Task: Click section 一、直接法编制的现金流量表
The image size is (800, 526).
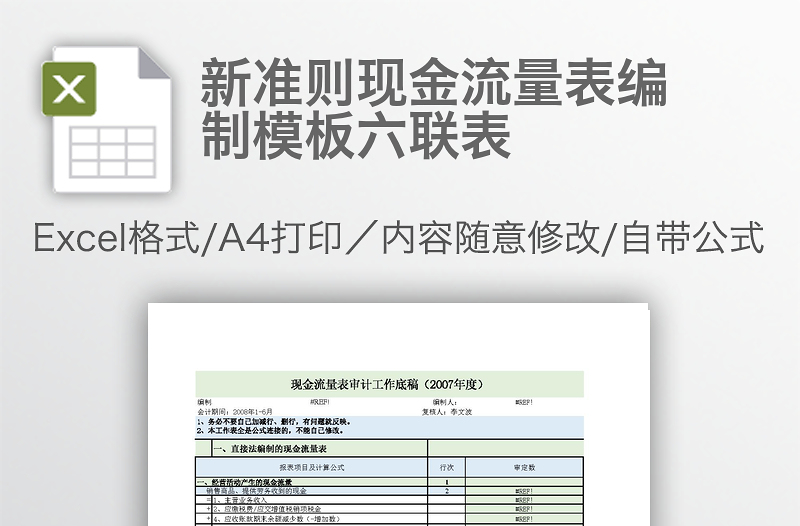Action: pyautogui.click(x=270, y=449)
